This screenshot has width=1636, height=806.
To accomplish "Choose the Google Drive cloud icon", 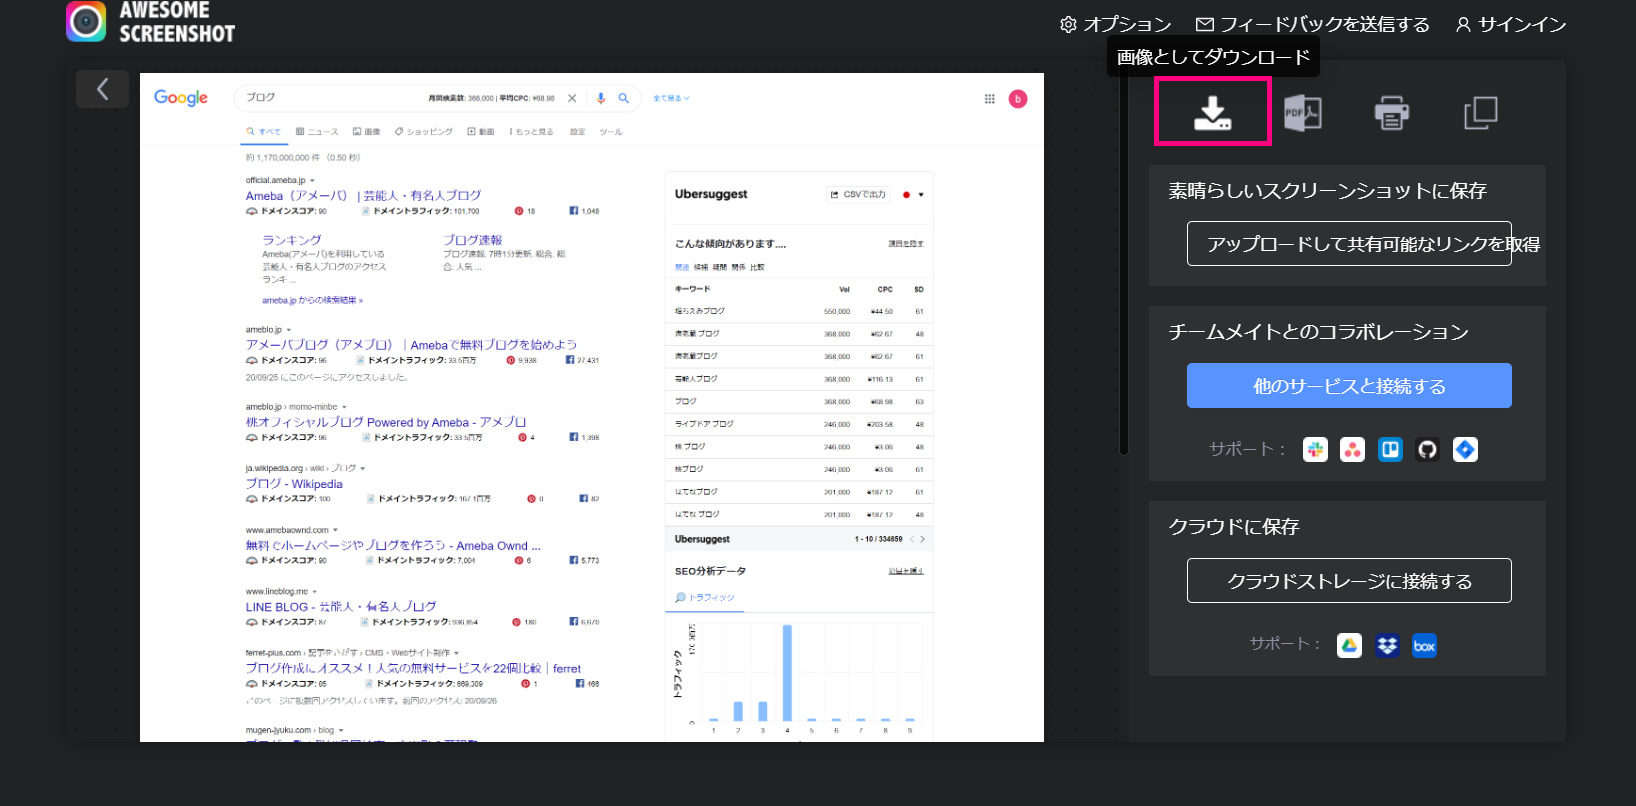I will (1349, 646).
